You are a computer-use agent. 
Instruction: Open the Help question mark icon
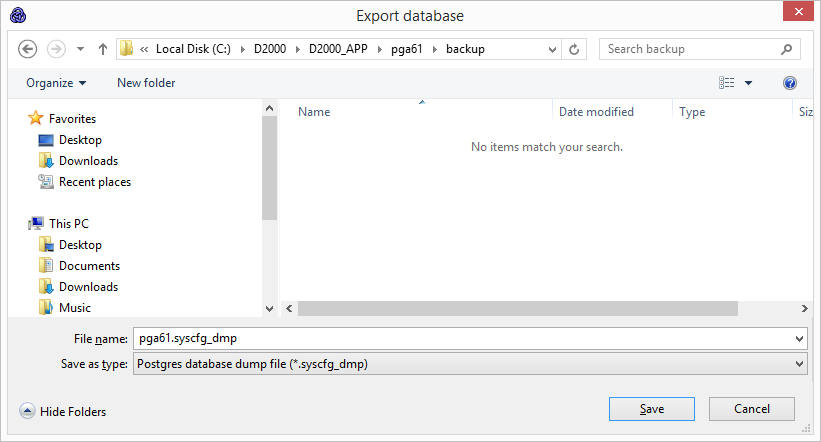790,83
